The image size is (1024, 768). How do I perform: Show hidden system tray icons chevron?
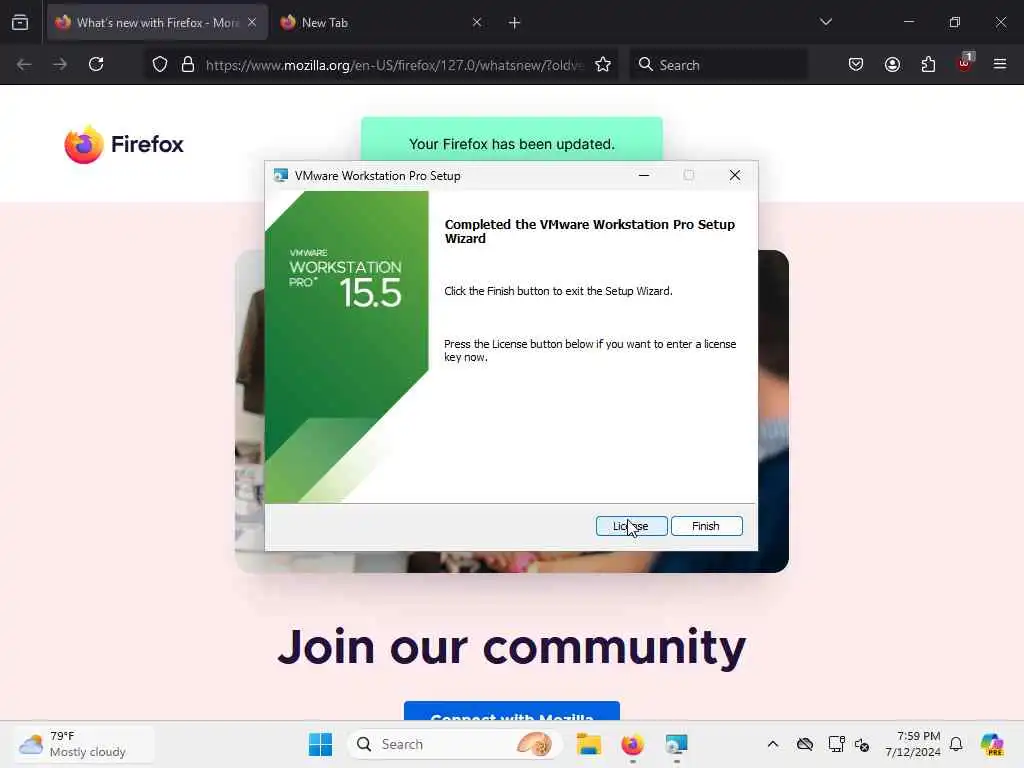[773, 744]
